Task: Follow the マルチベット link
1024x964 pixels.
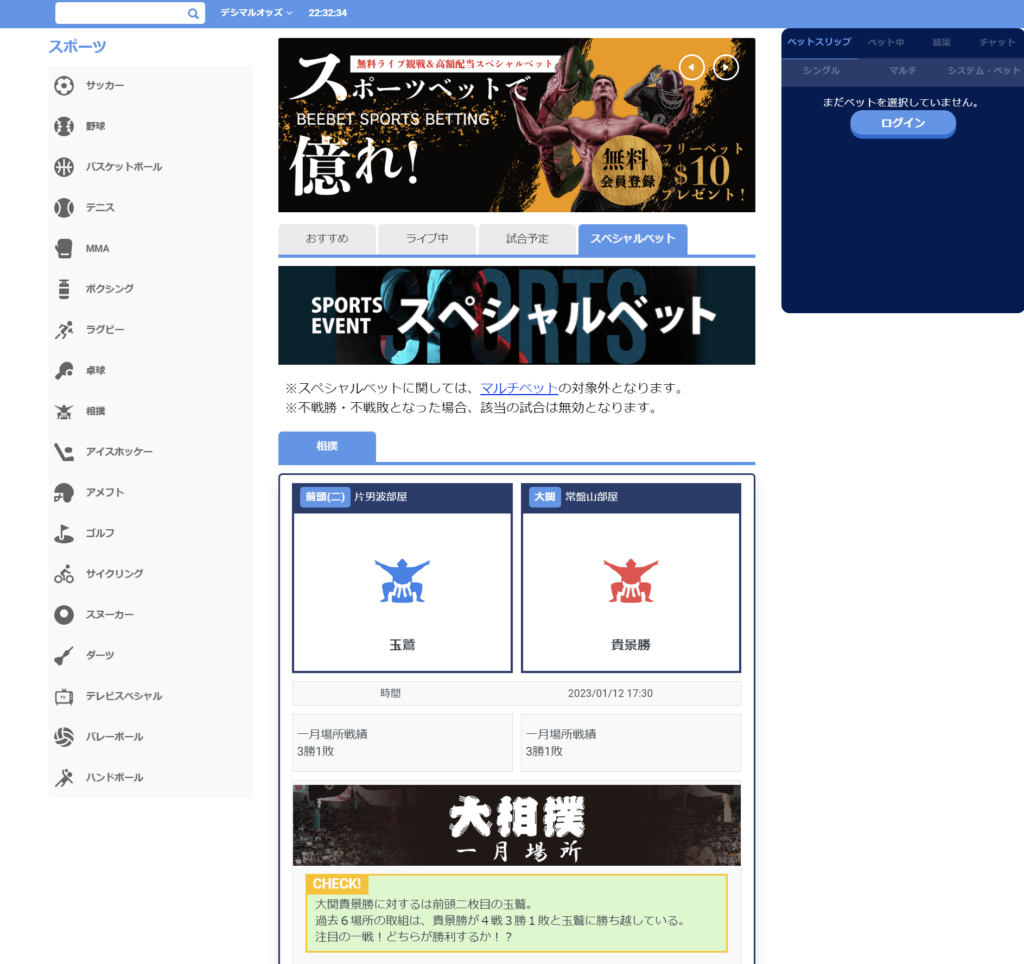Action: 519,388
